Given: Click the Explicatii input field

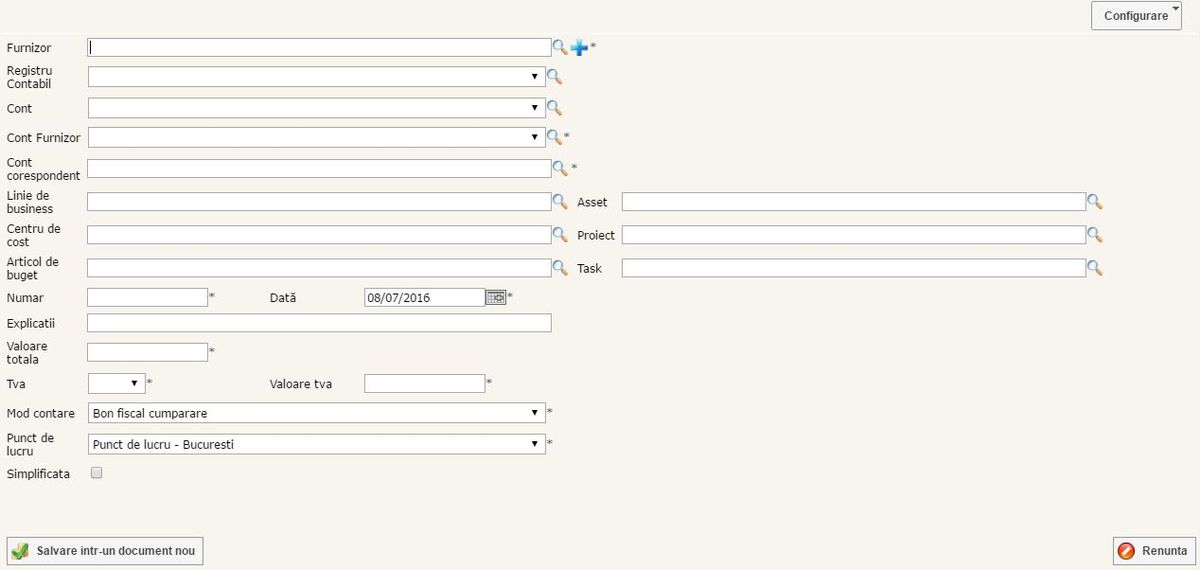Looking at the screenshot, I should click(x=320, y=323).
